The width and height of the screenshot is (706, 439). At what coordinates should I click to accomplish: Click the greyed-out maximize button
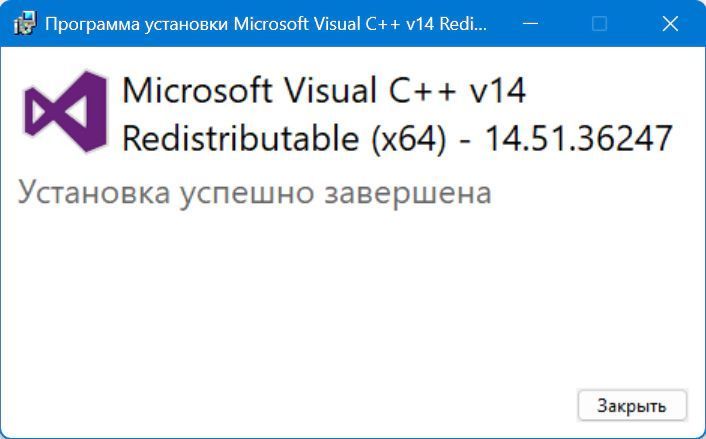tap(599, 23)
